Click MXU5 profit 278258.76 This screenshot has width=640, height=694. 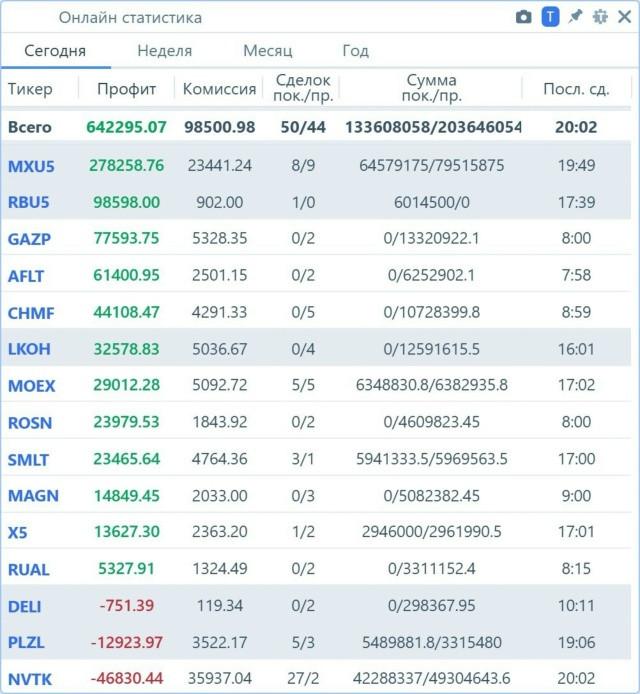[127, 166]
